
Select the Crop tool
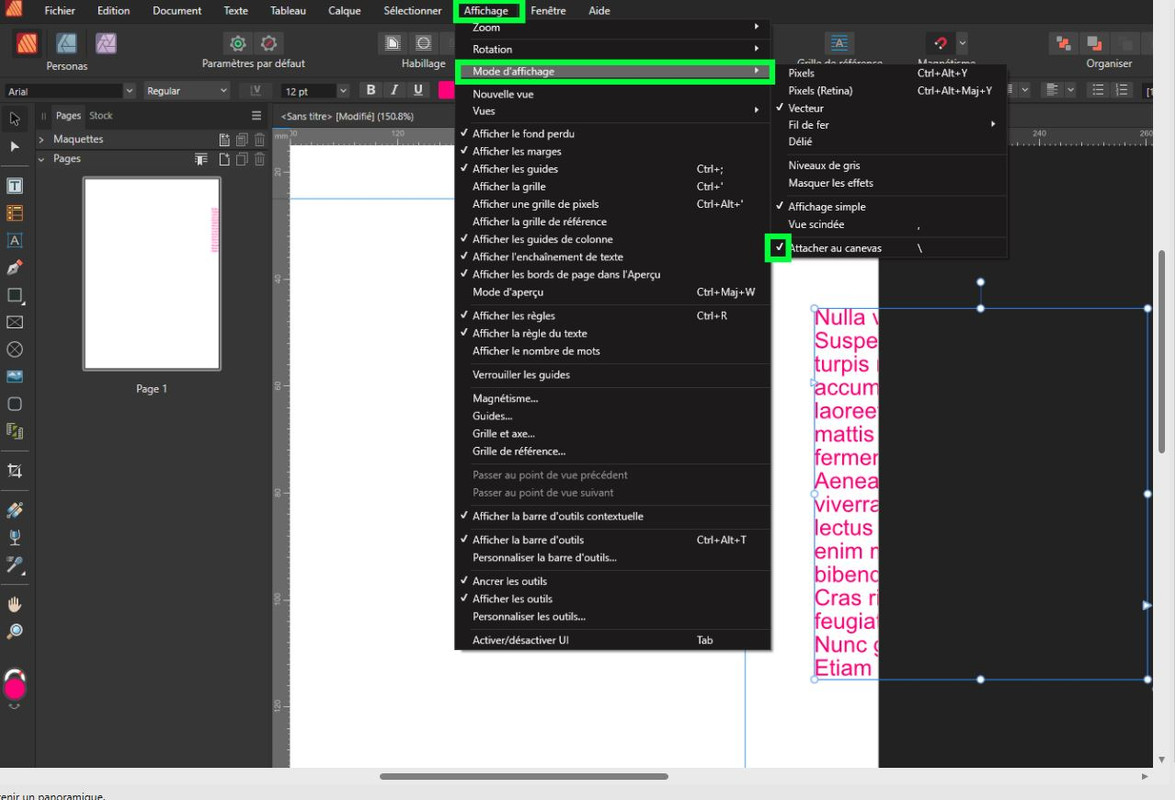pyautogui.click(x=14, y=471)
